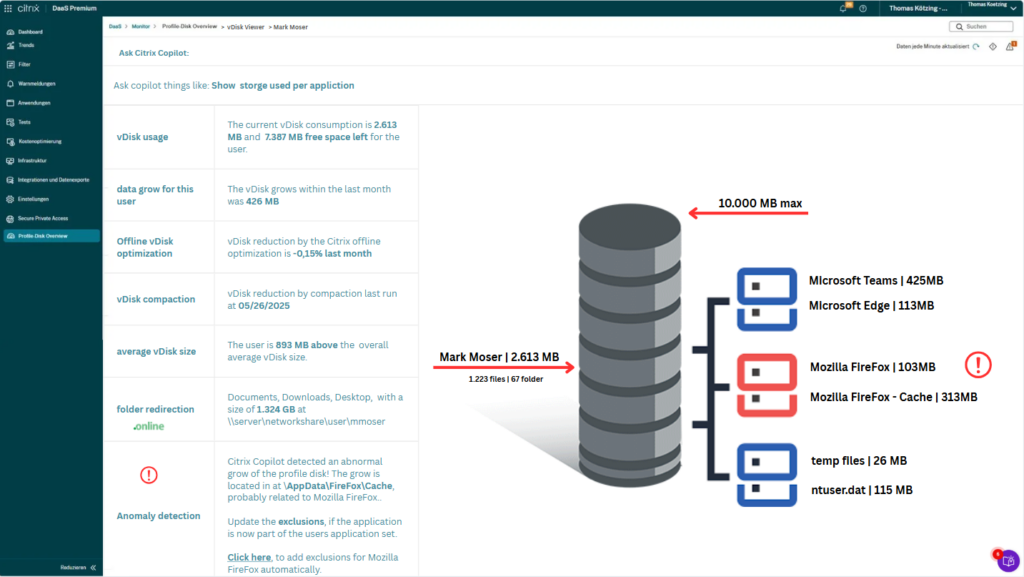Click the bold 'exclusions' link text
The width and height of the screenshot is (1024, 577).
pos(301,522)
